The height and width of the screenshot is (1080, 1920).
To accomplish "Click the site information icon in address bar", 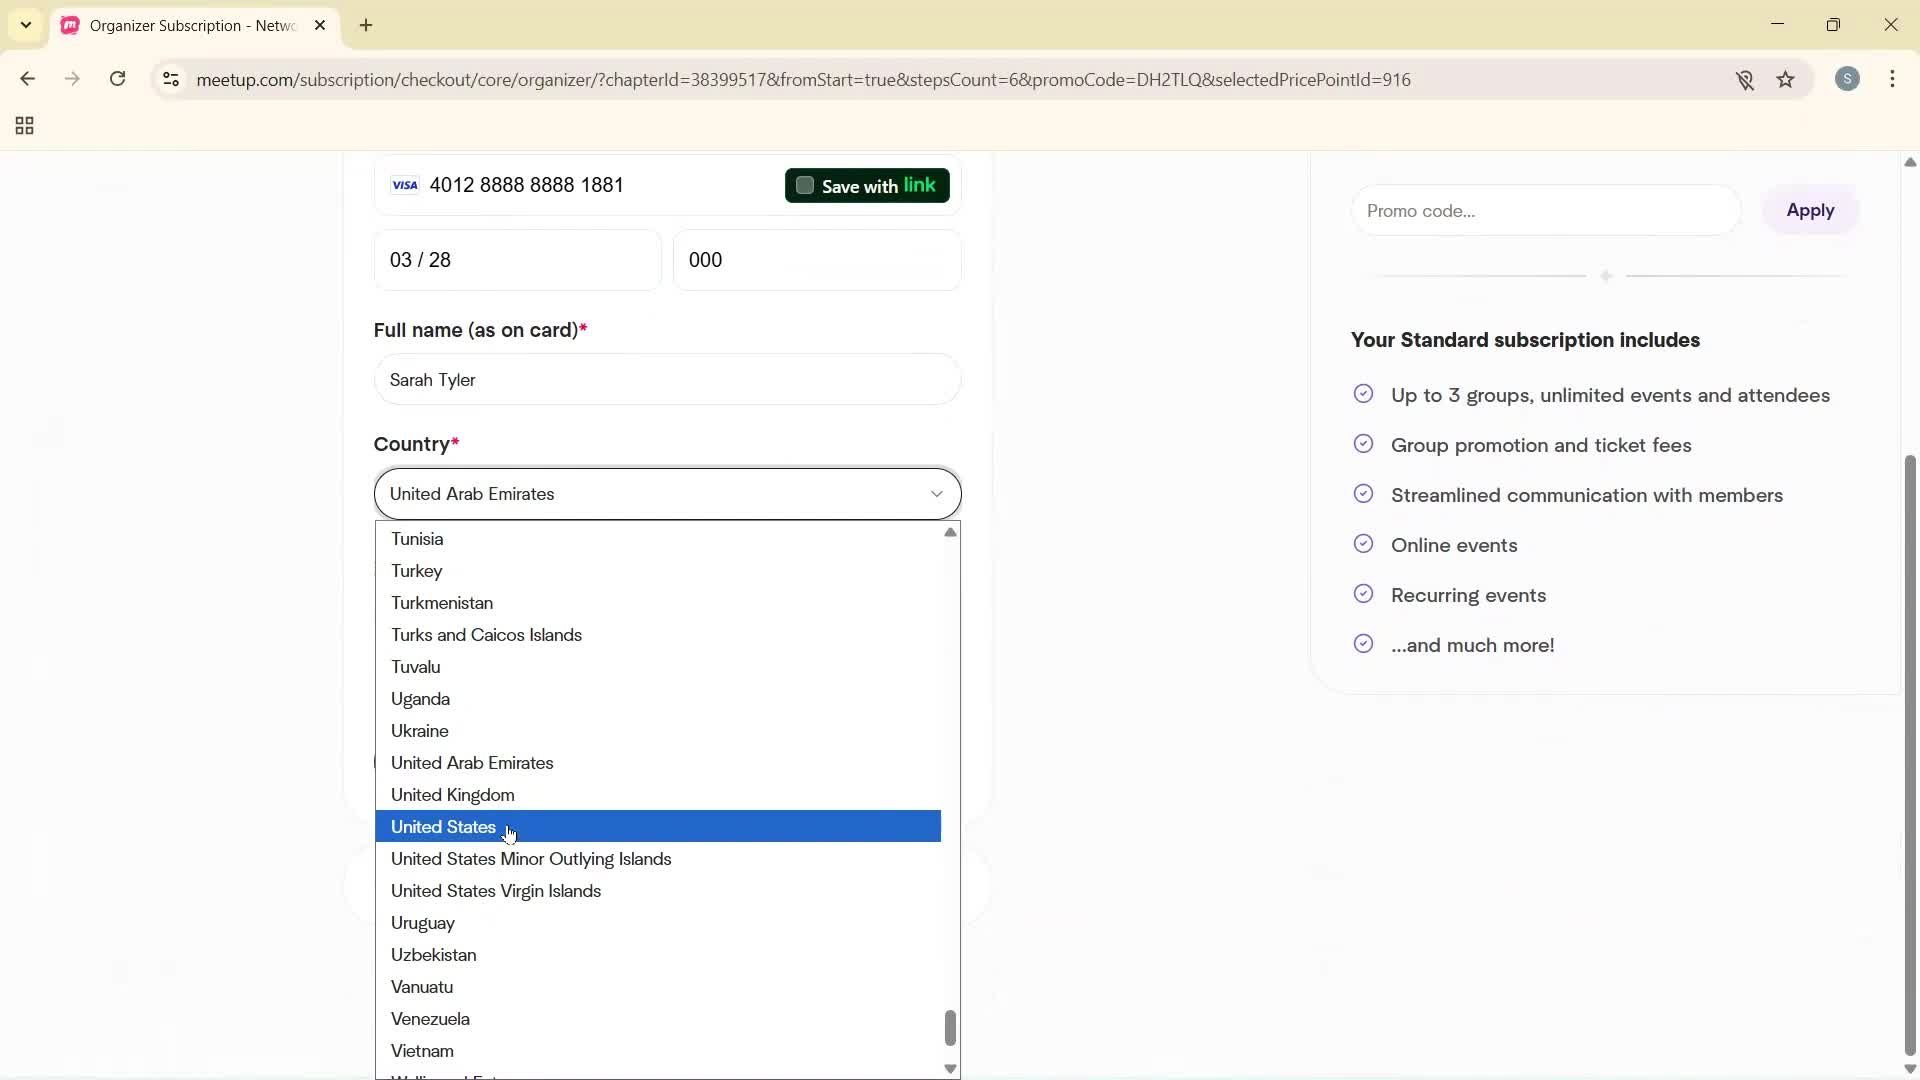I will 170,80.
